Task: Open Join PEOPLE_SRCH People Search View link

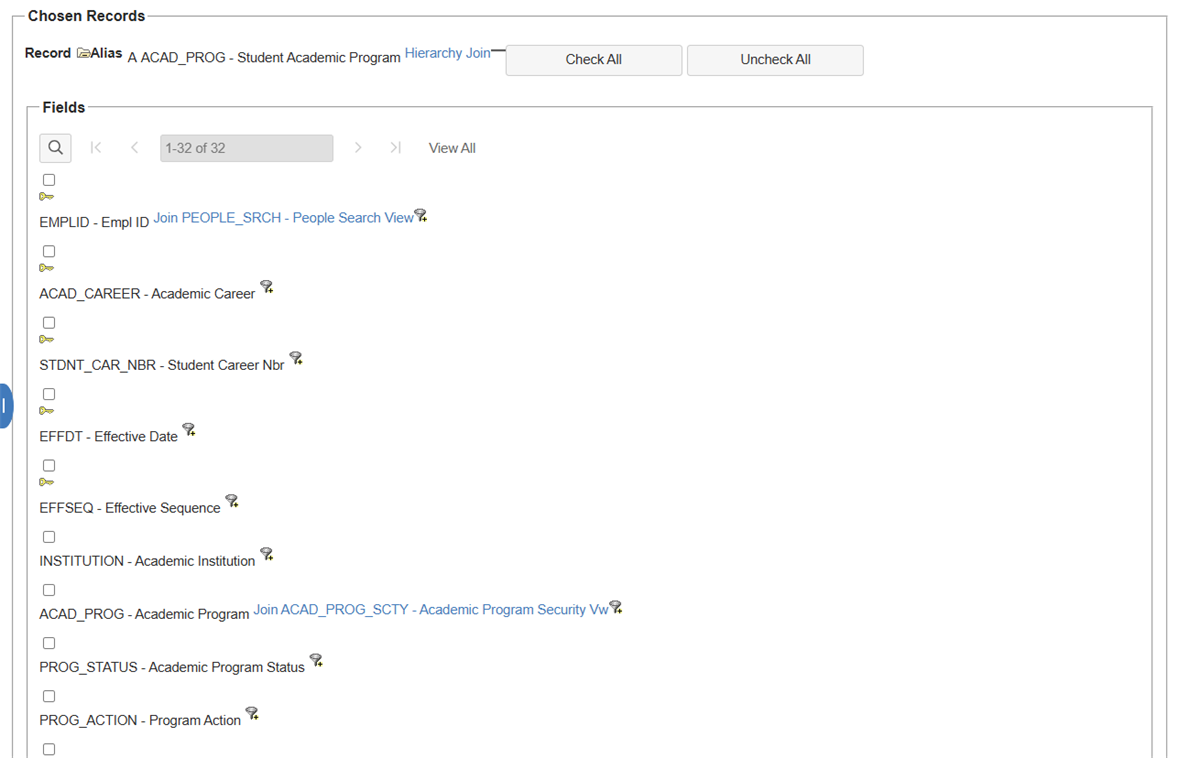Action: click(x=283, y=217)
